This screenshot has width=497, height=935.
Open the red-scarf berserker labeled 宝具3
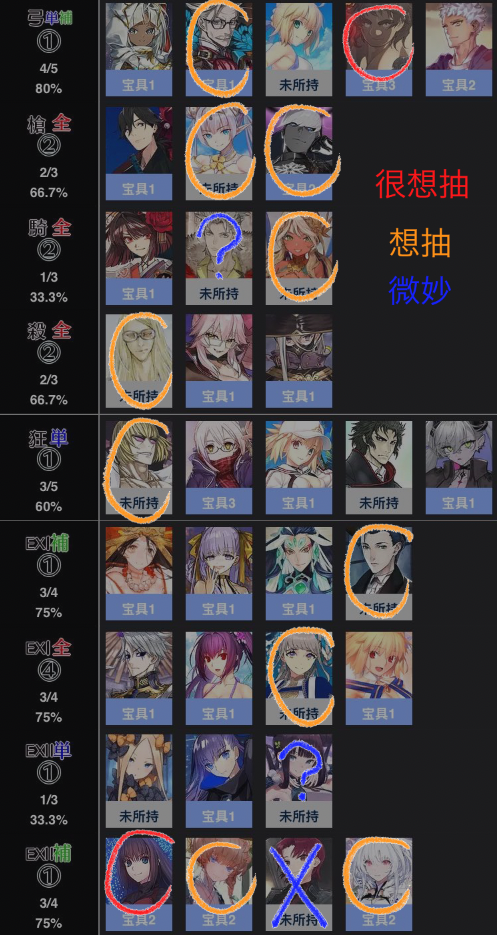tap(219, 468)
